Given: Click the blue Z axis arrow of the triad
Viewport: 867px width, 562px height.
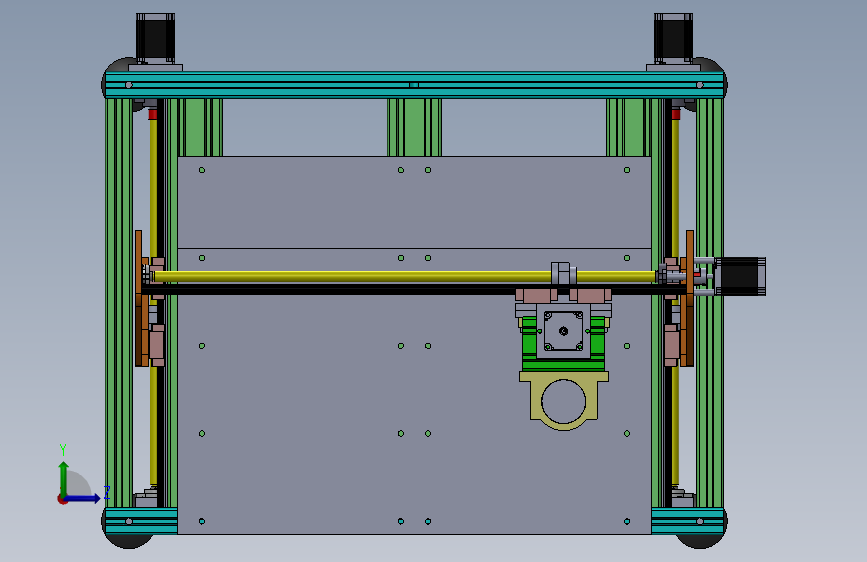Looking at the screenshot, I should point(83,499).
